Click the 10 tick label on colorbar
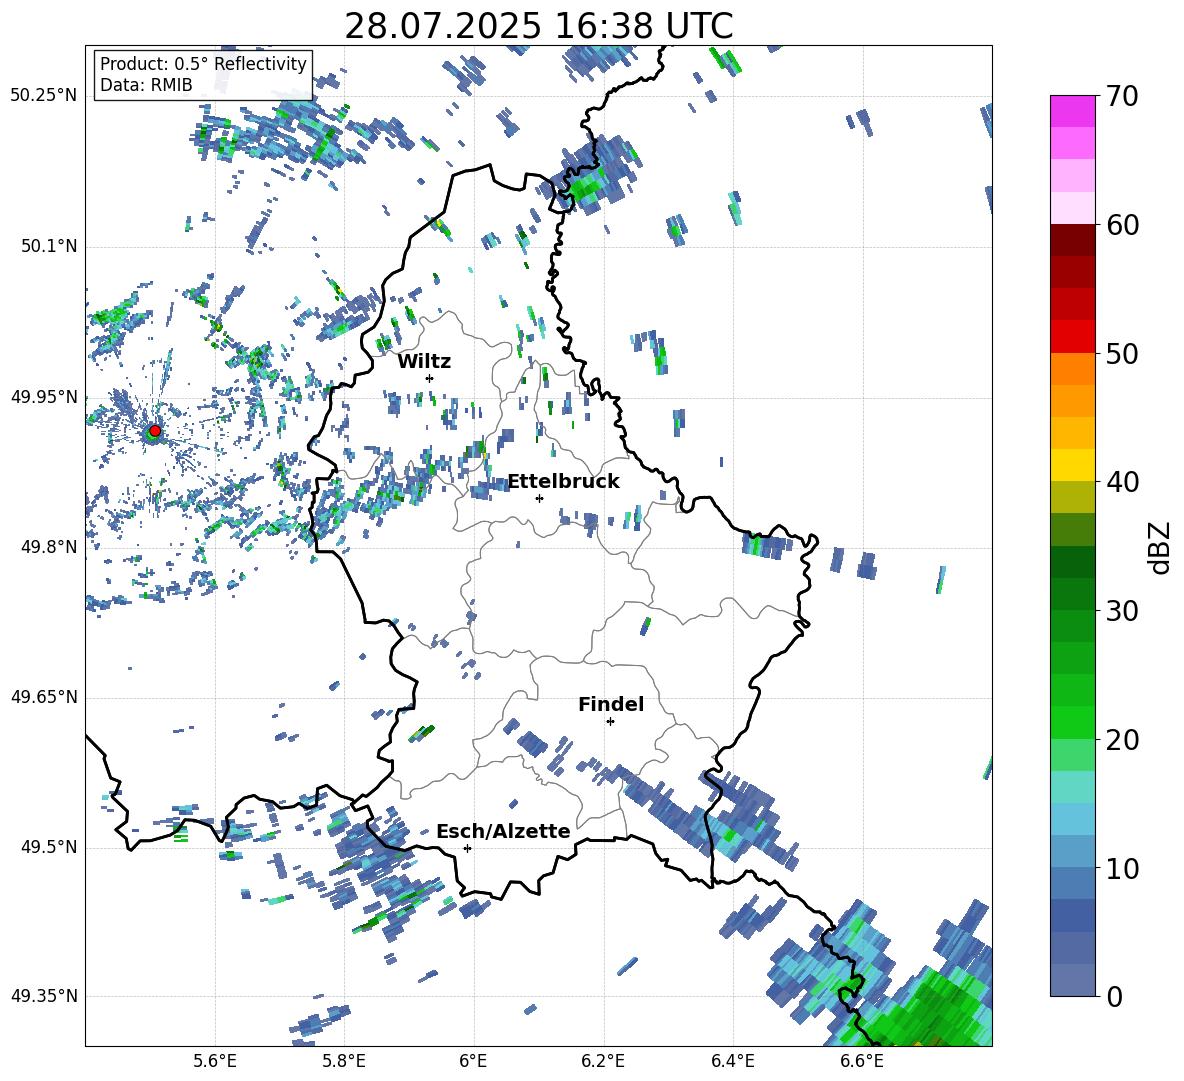This screenshot has height=1081, width=1184. click(x=1122, y=869)
